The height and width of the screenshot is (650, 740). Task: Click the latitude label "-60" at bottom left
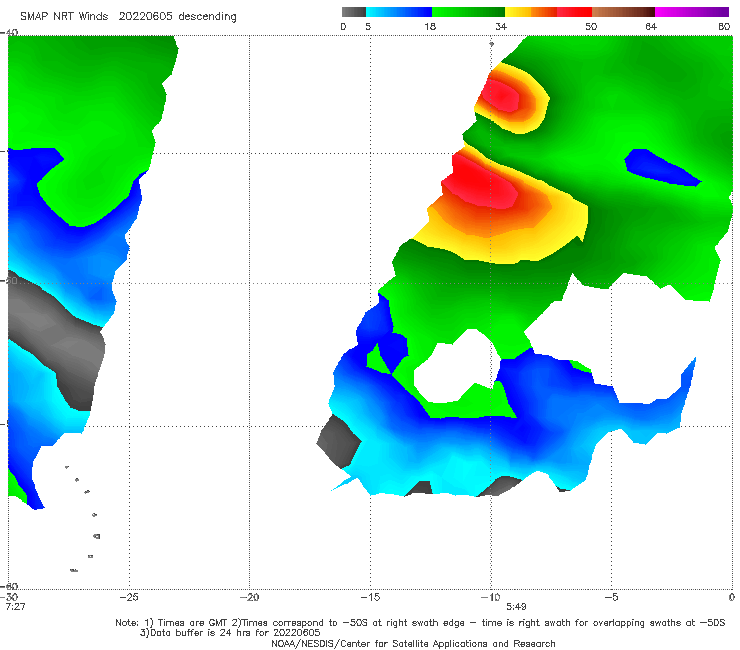tap(9, 587)
